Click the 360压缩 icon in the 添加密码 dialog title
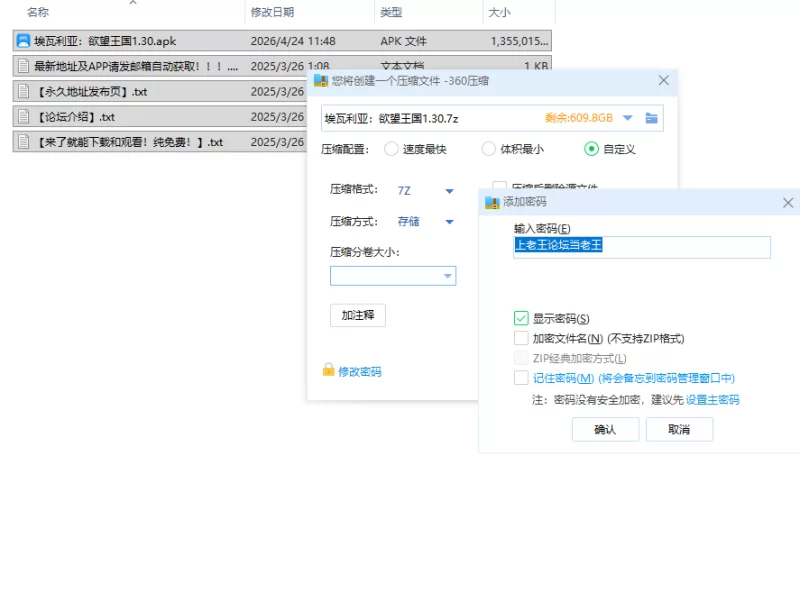The width and height of the screenshot is (800, 611). coord(492,202)
